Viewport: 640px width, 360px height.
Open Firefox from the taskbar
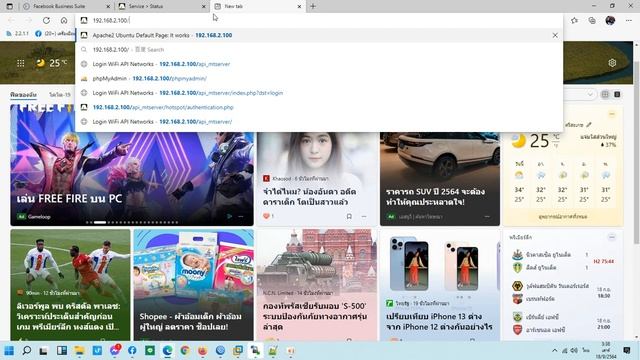[202, 351]
